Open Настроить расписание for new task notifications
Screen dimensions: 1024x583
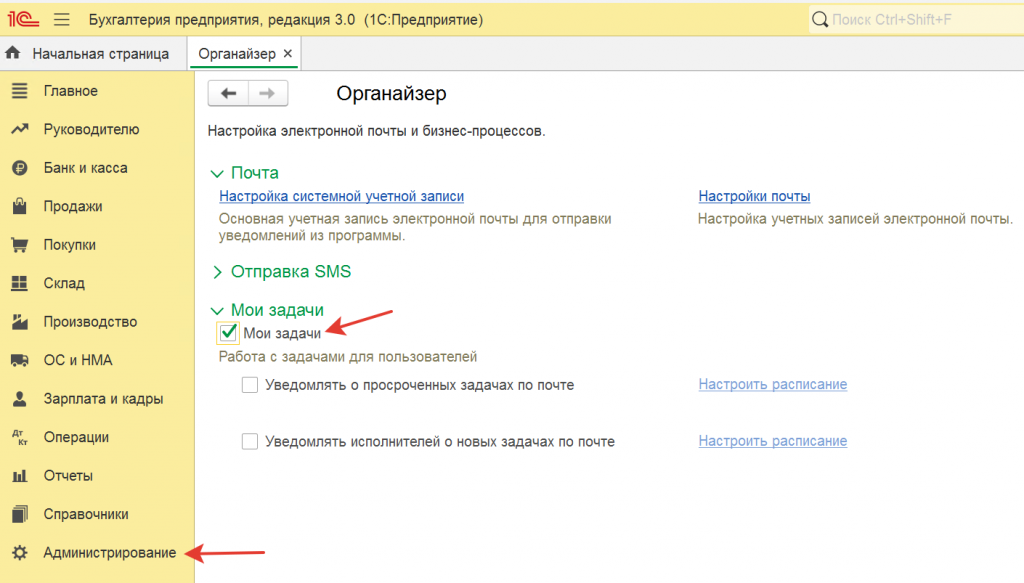coord(773,441)
